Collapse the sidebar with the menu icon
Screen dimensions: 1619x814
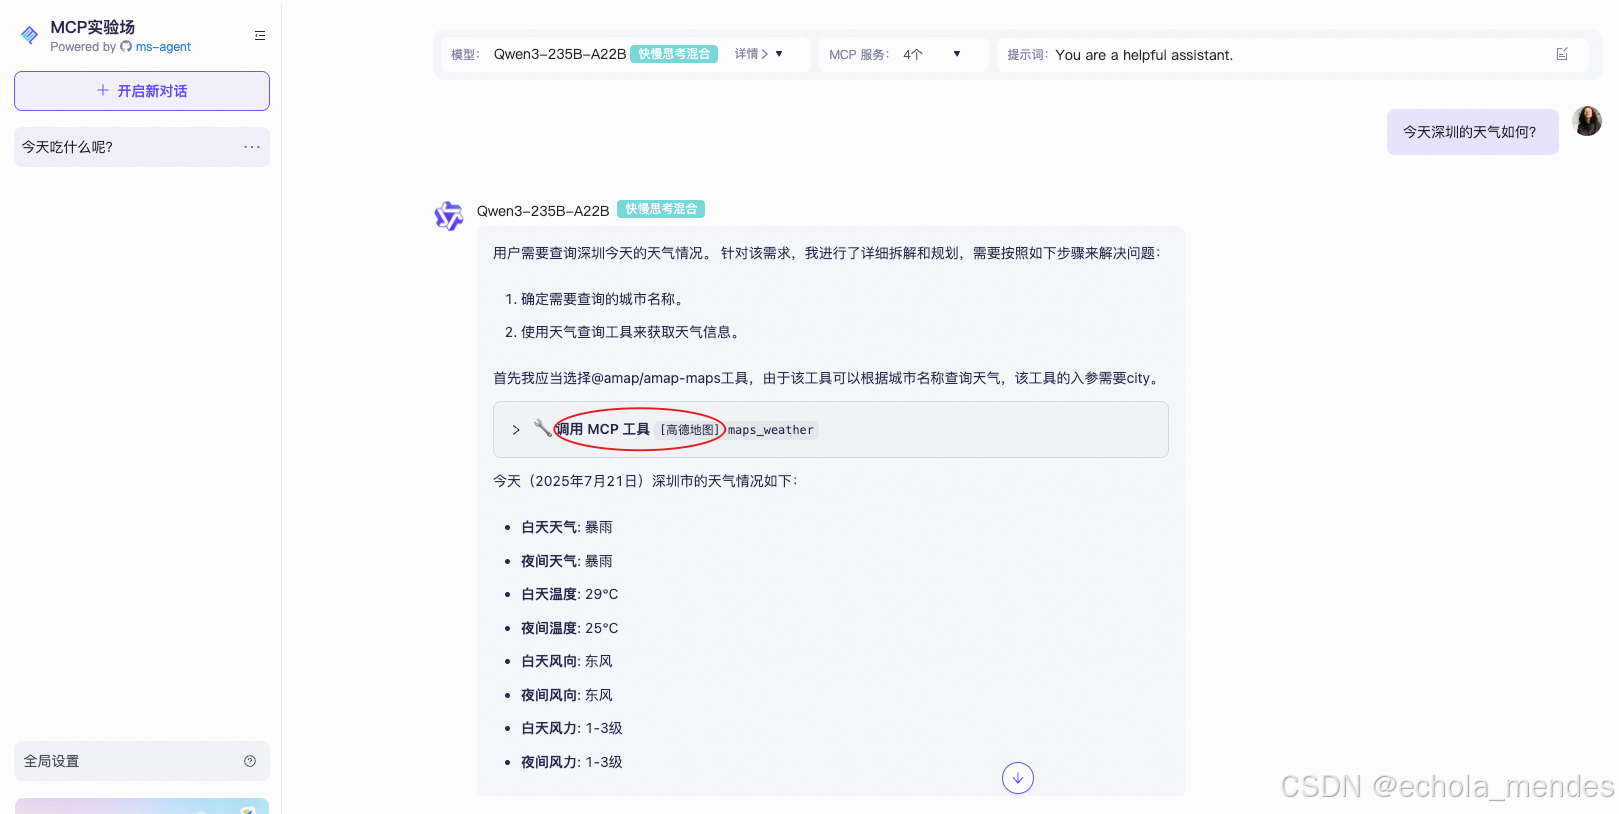coord(260,35)
